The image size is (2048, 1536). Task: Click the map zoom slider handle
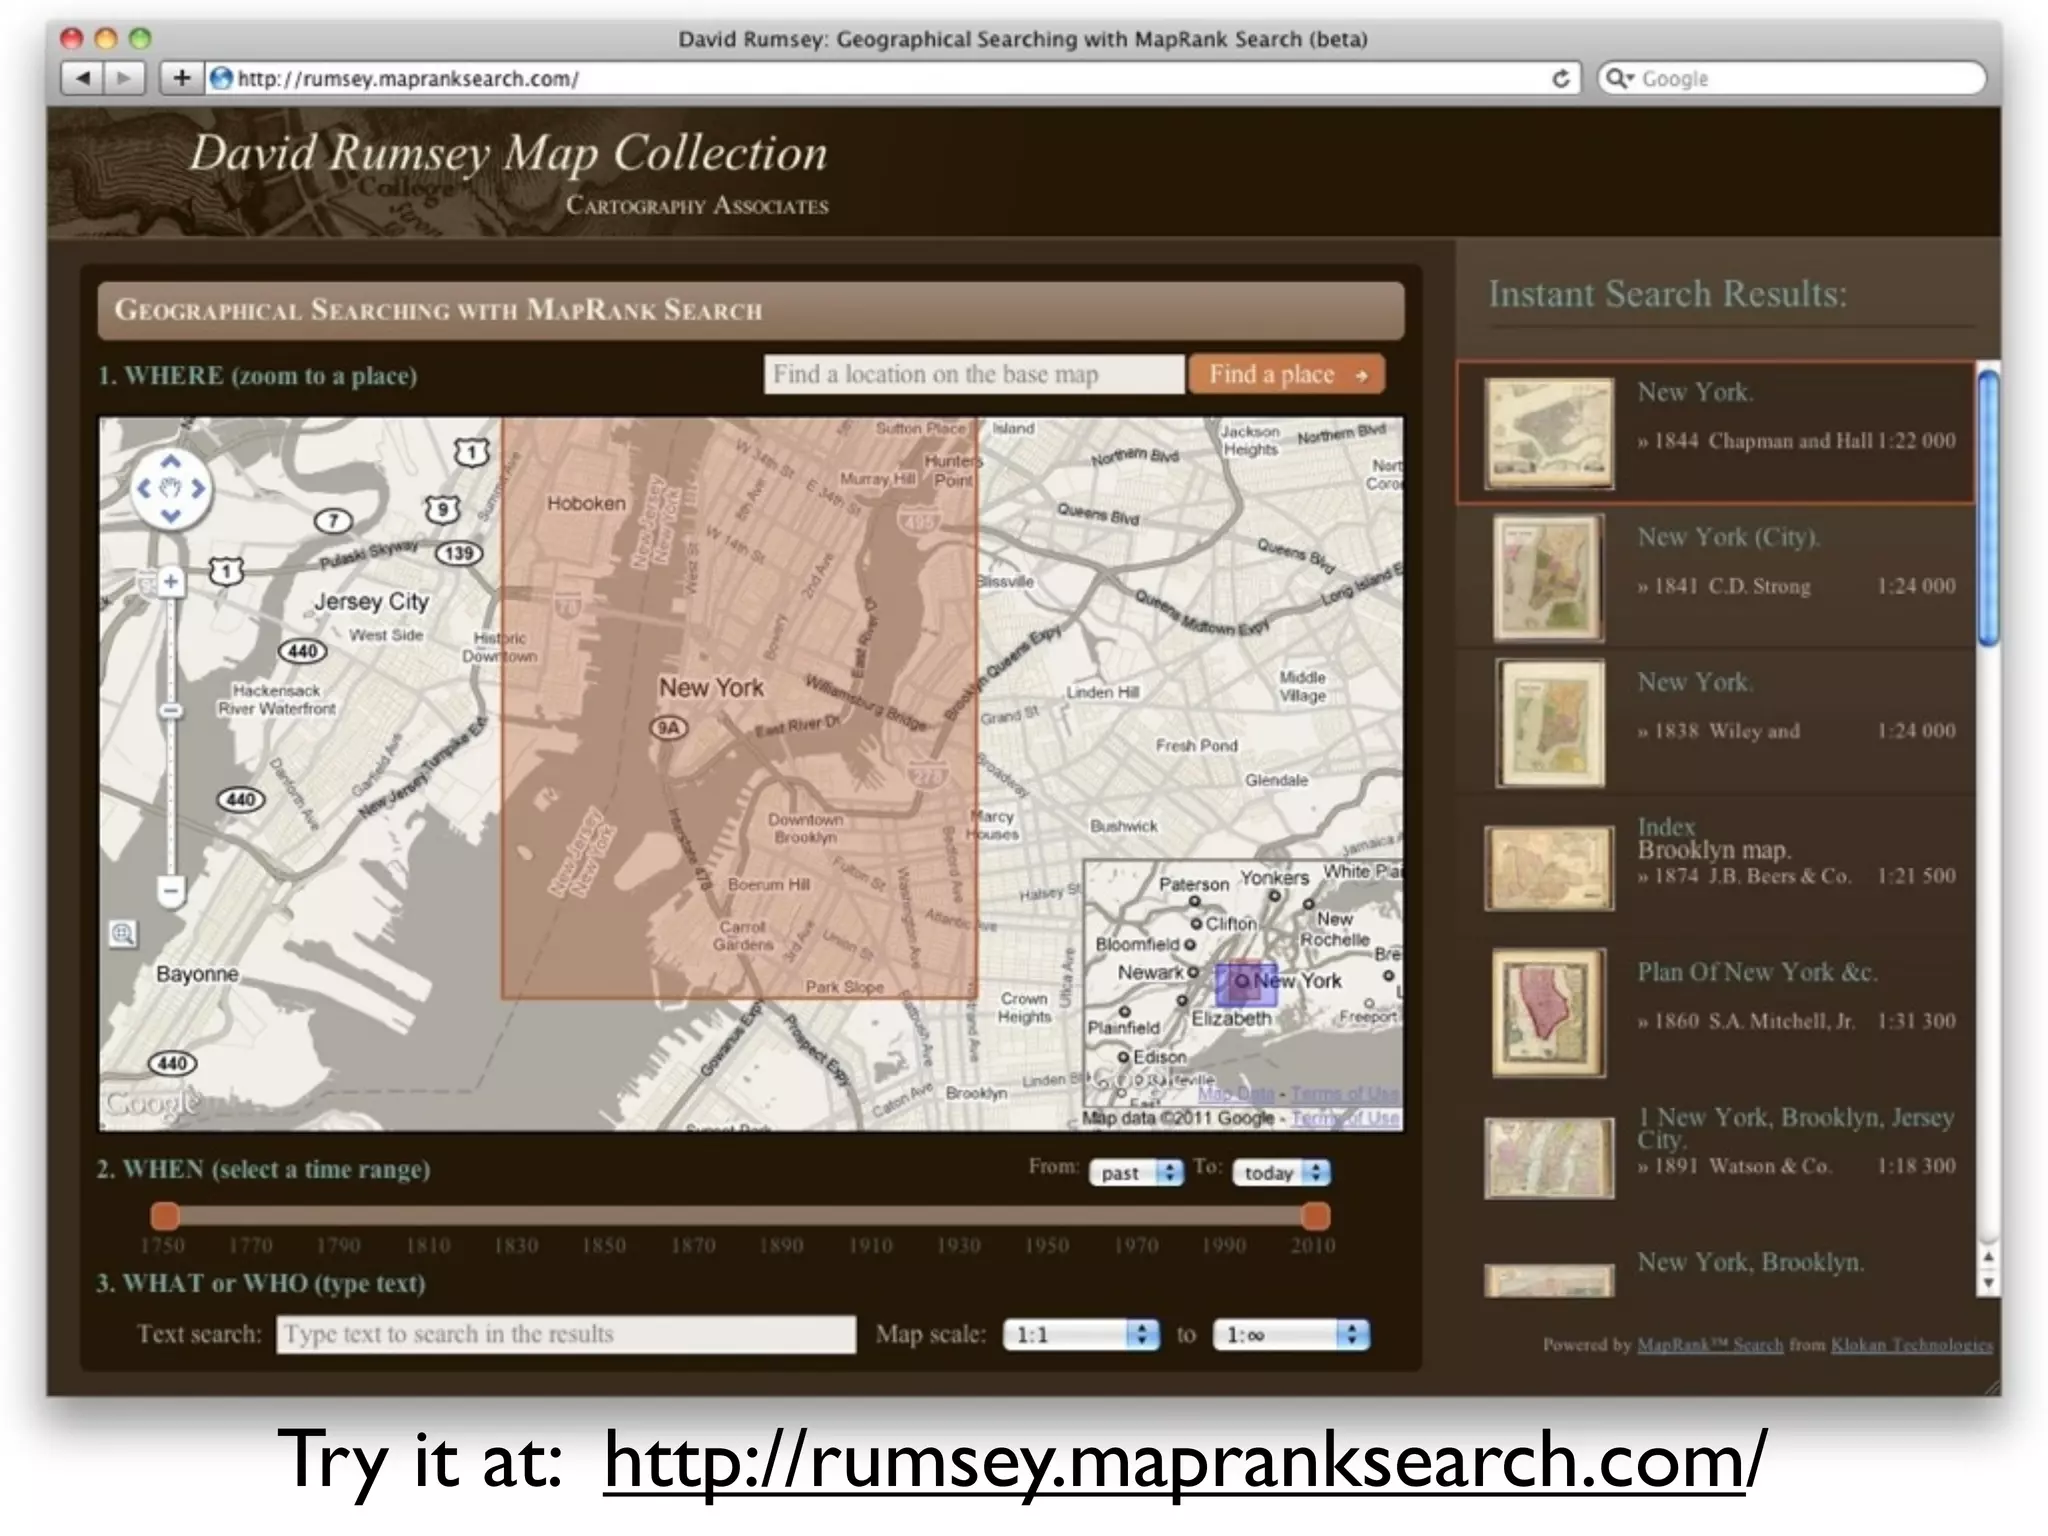tap(171, 710)
